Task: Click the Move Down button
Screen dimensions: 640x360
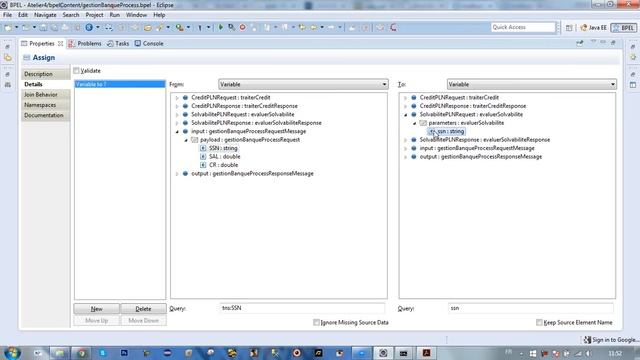Action: 143,320
